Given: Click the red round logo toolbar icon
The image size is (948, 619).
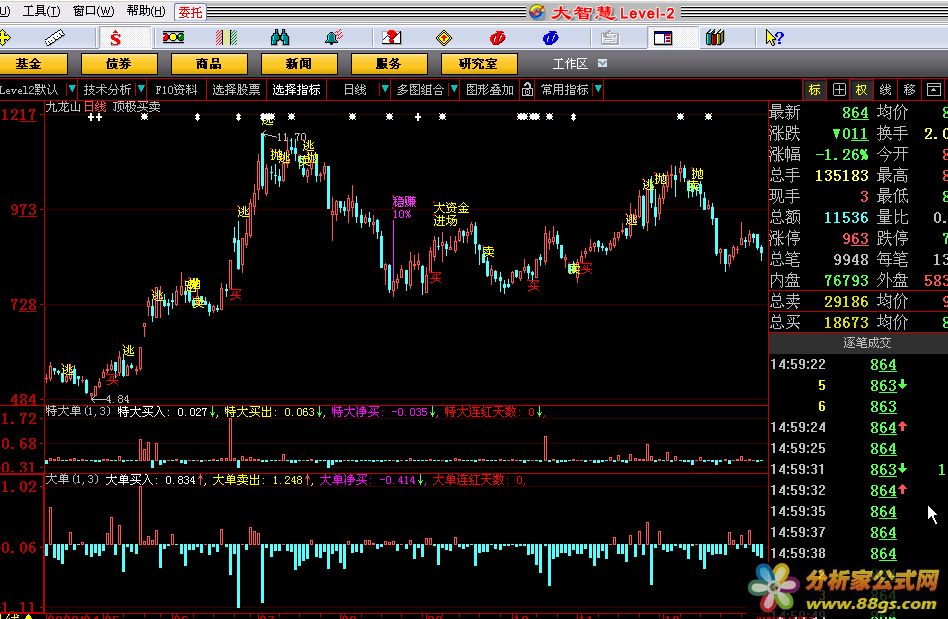Looking at the screenshot, I should point(497,38).
